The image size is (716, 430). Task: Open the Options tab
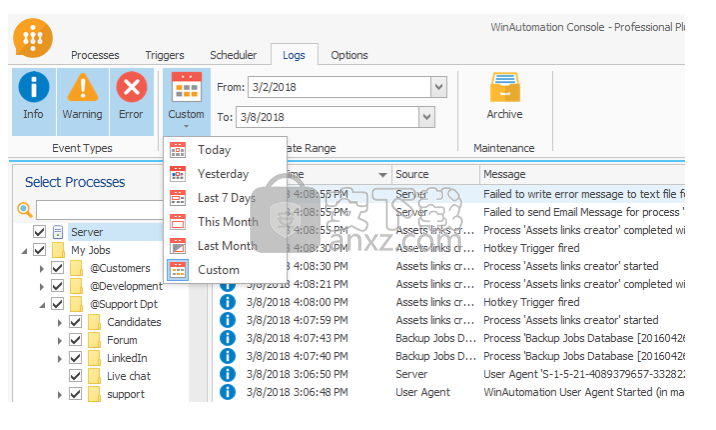349,55
